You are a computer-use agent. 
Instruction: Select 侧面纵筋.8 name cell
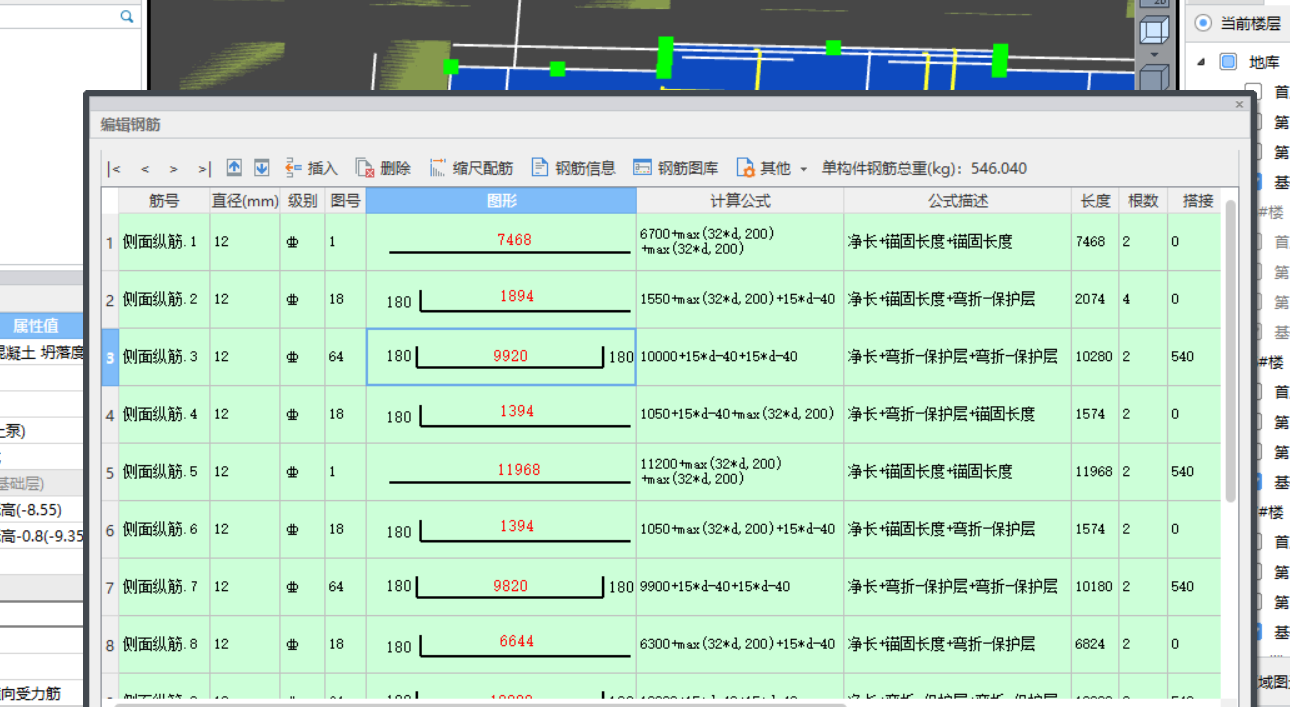point(164,644)
